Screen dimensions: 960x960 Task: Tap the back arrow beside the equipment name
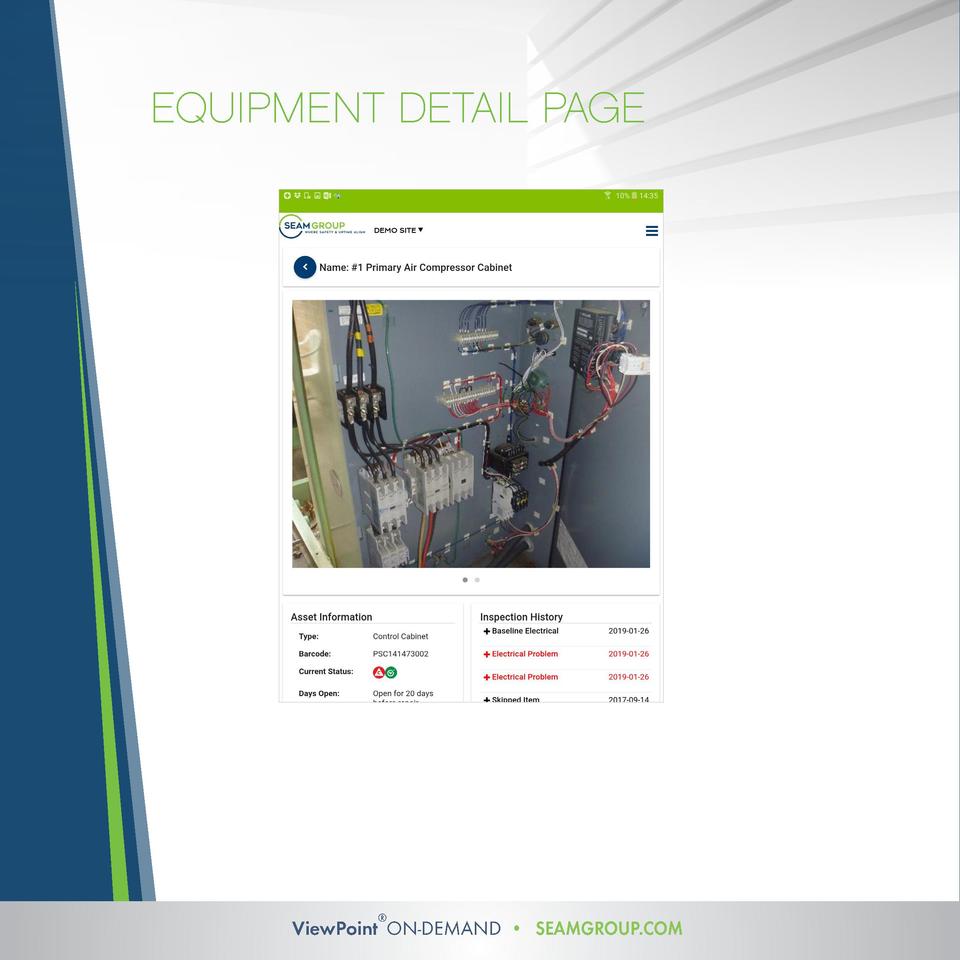click(x=304, y=267)
